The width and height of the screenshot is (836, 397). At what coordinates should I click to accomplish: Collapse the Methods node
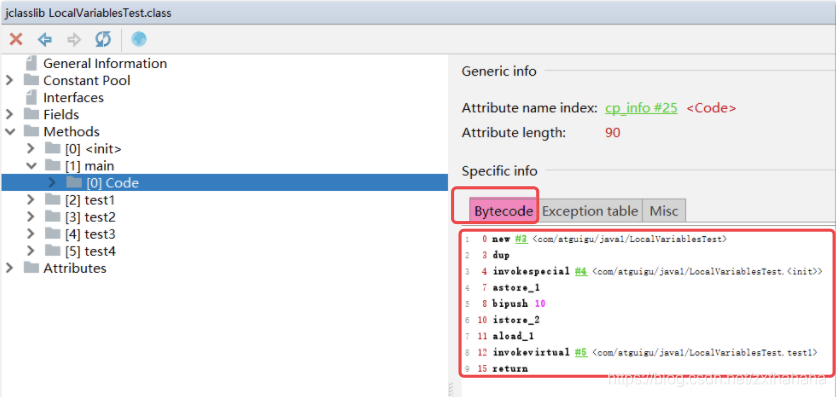tap(9, 132)
